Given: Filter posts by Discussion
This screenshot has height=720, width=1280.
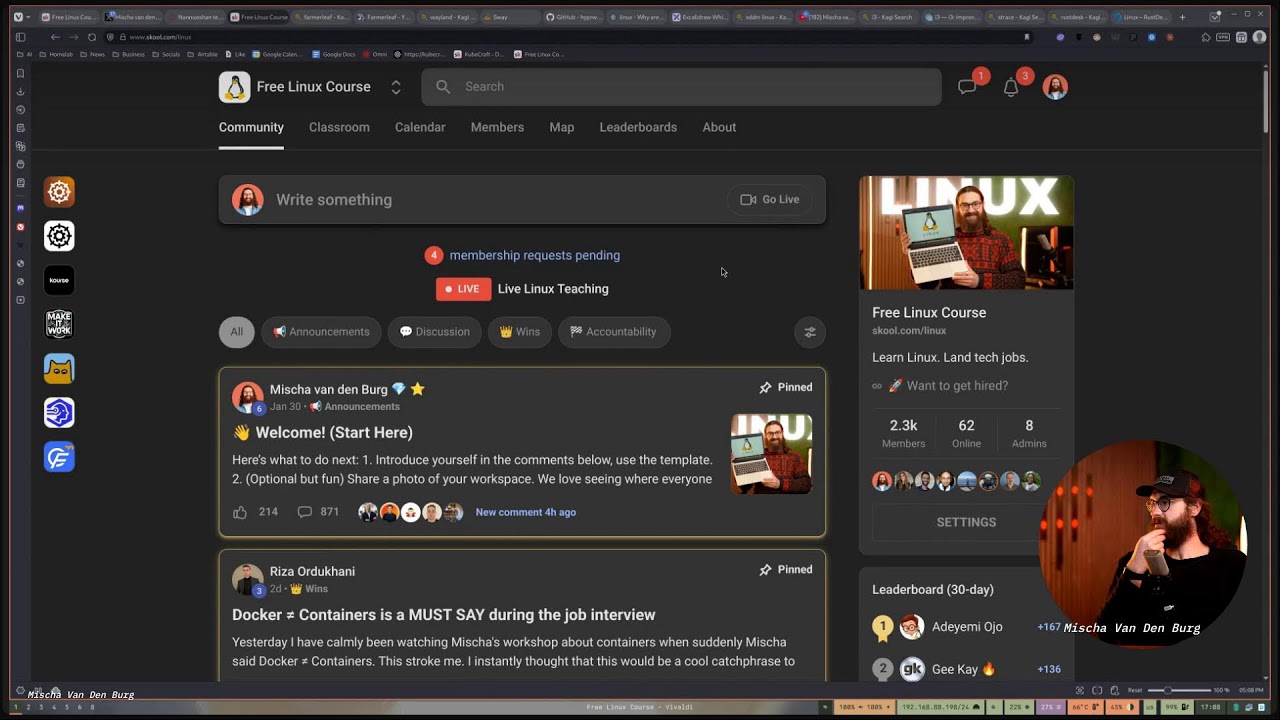Looking at the screenshot, I should [434, 332].
